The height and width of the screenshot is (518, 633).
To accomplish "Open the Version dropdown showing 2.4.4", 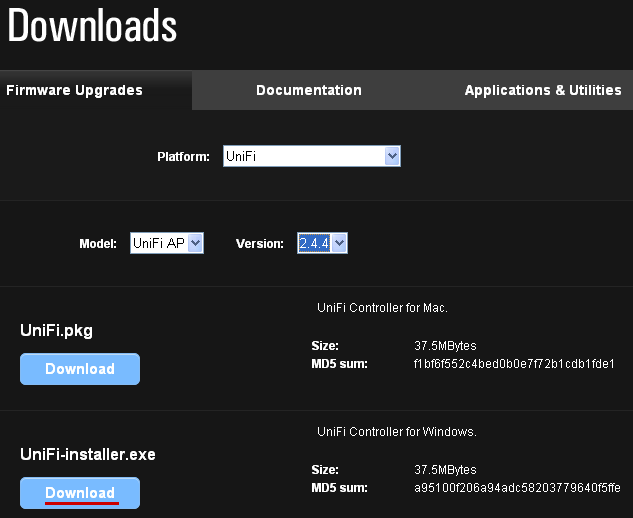I will (322, 243).
